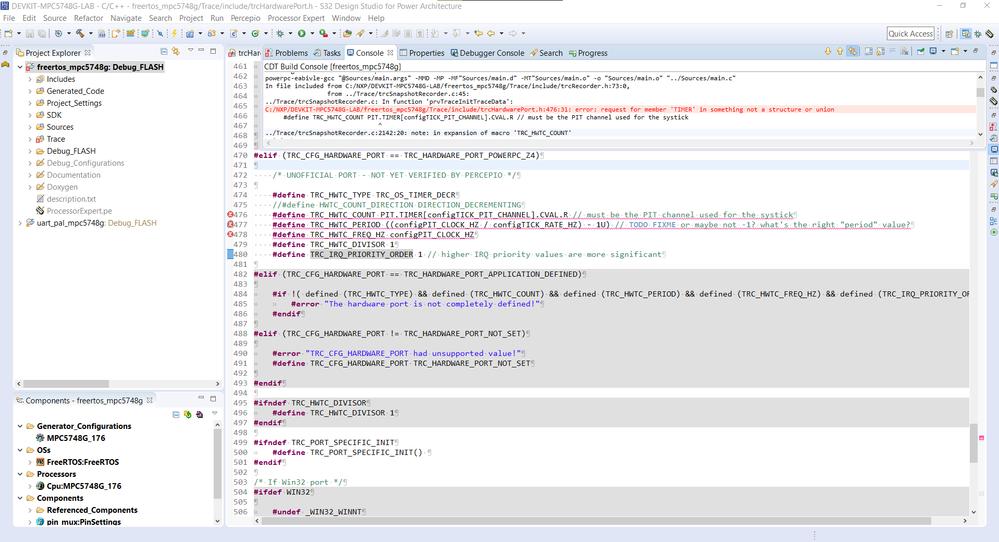Open Project Explorer View Menu triangle
This screenshot has height=542, width=999.
click(x=190, y=51)
